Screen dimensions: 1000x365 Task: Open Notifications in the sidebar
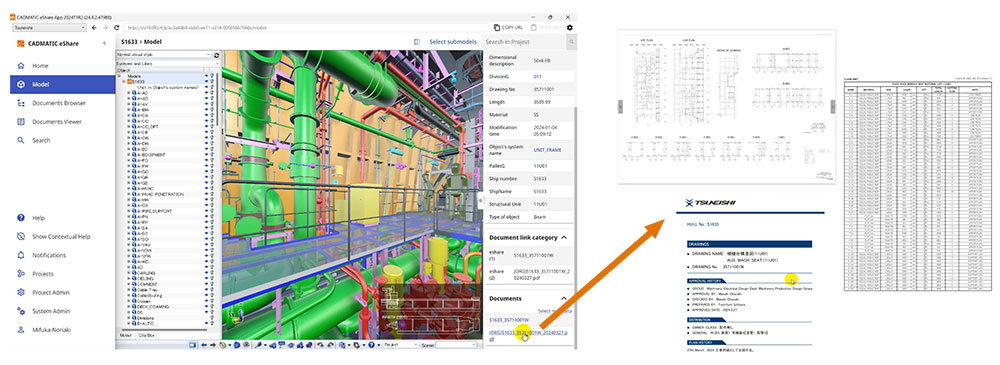tap(49, 255)
